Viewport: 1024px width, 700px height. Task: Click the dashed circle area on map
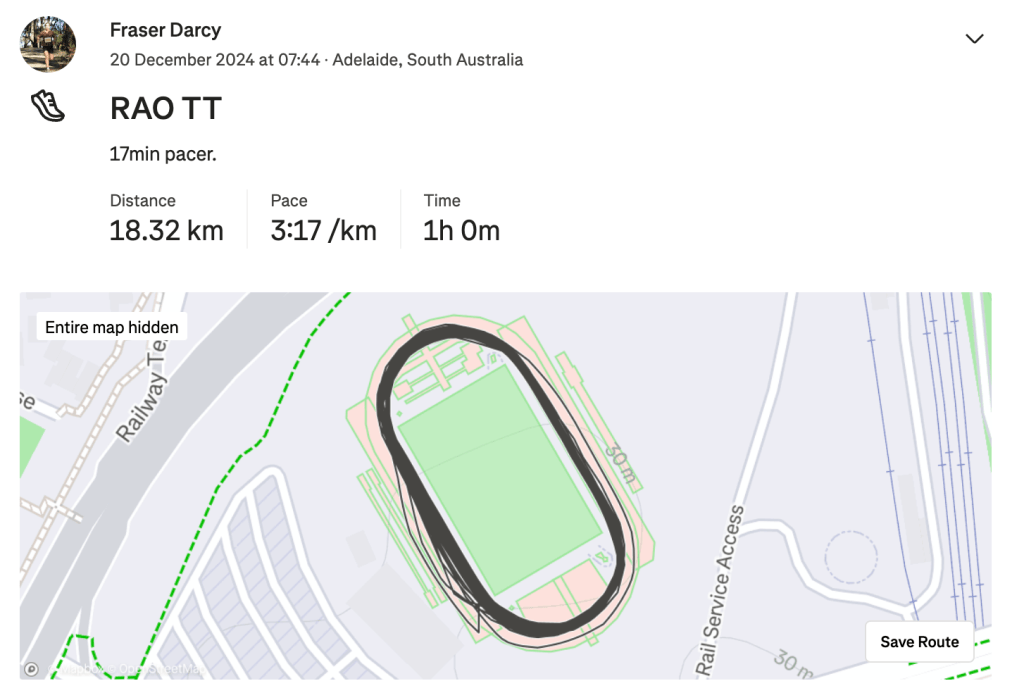[x=850, y=558]
